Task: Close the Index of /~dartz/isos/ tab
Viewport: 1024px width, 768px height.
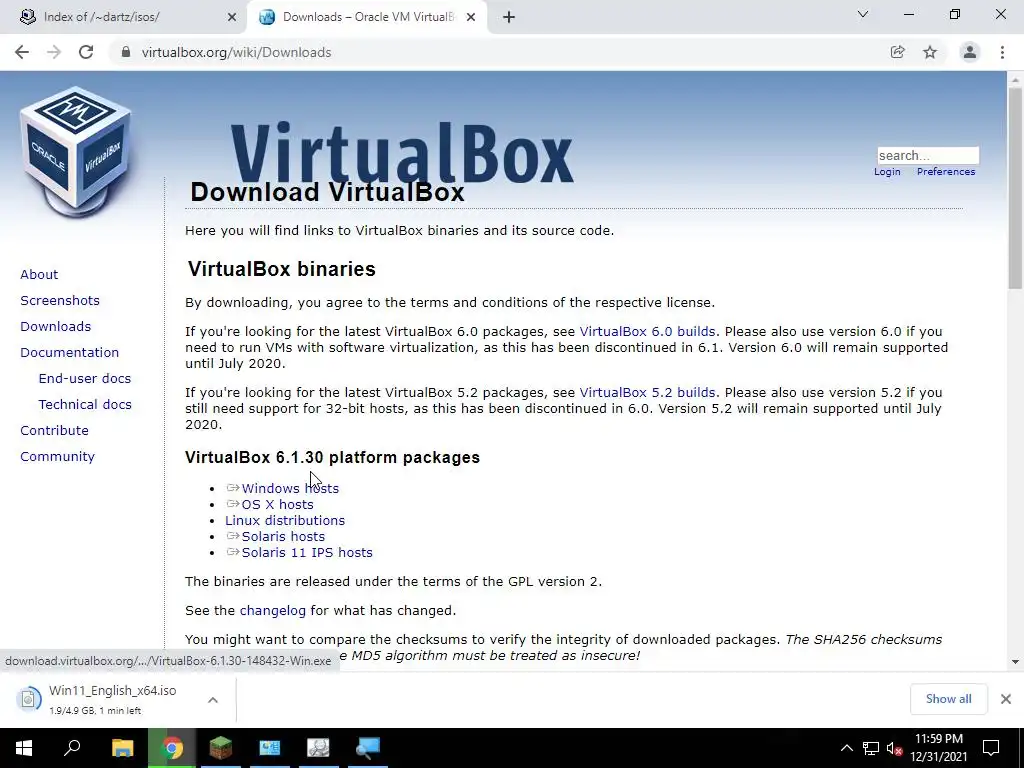Action: tap(232, 18)
